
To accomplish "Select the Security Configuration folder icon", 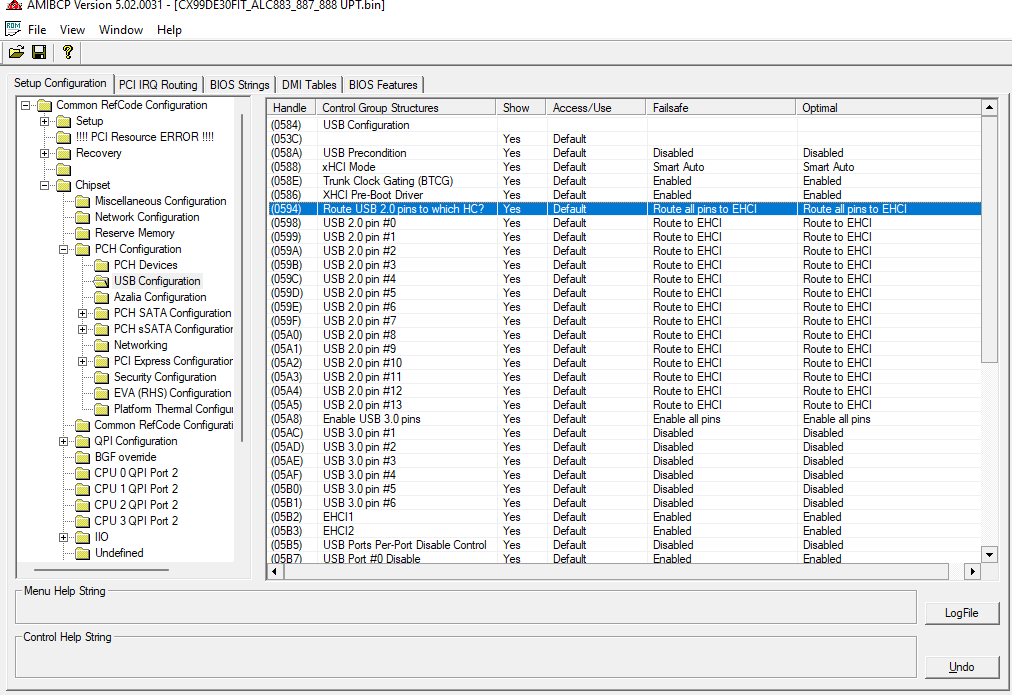I will [x=101, y=377].
